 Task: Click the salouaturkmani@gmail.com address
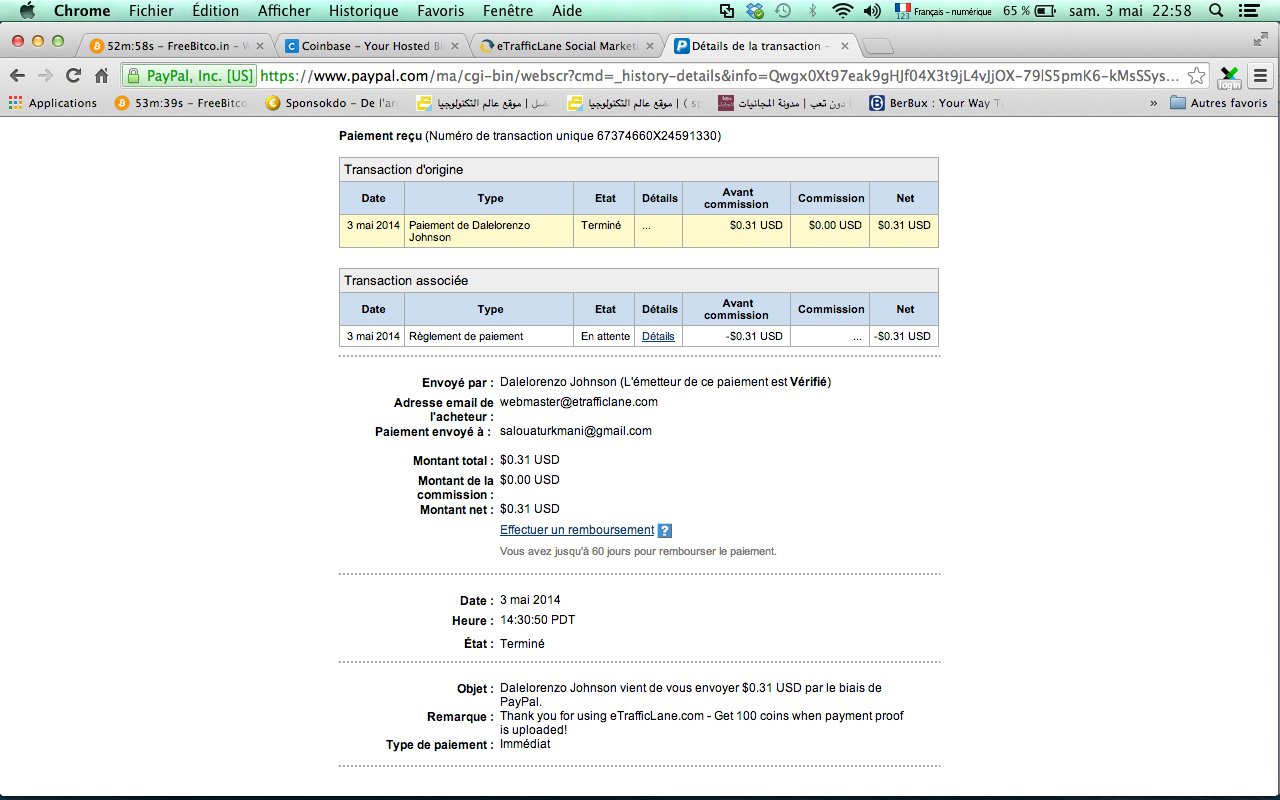(576, 431)
